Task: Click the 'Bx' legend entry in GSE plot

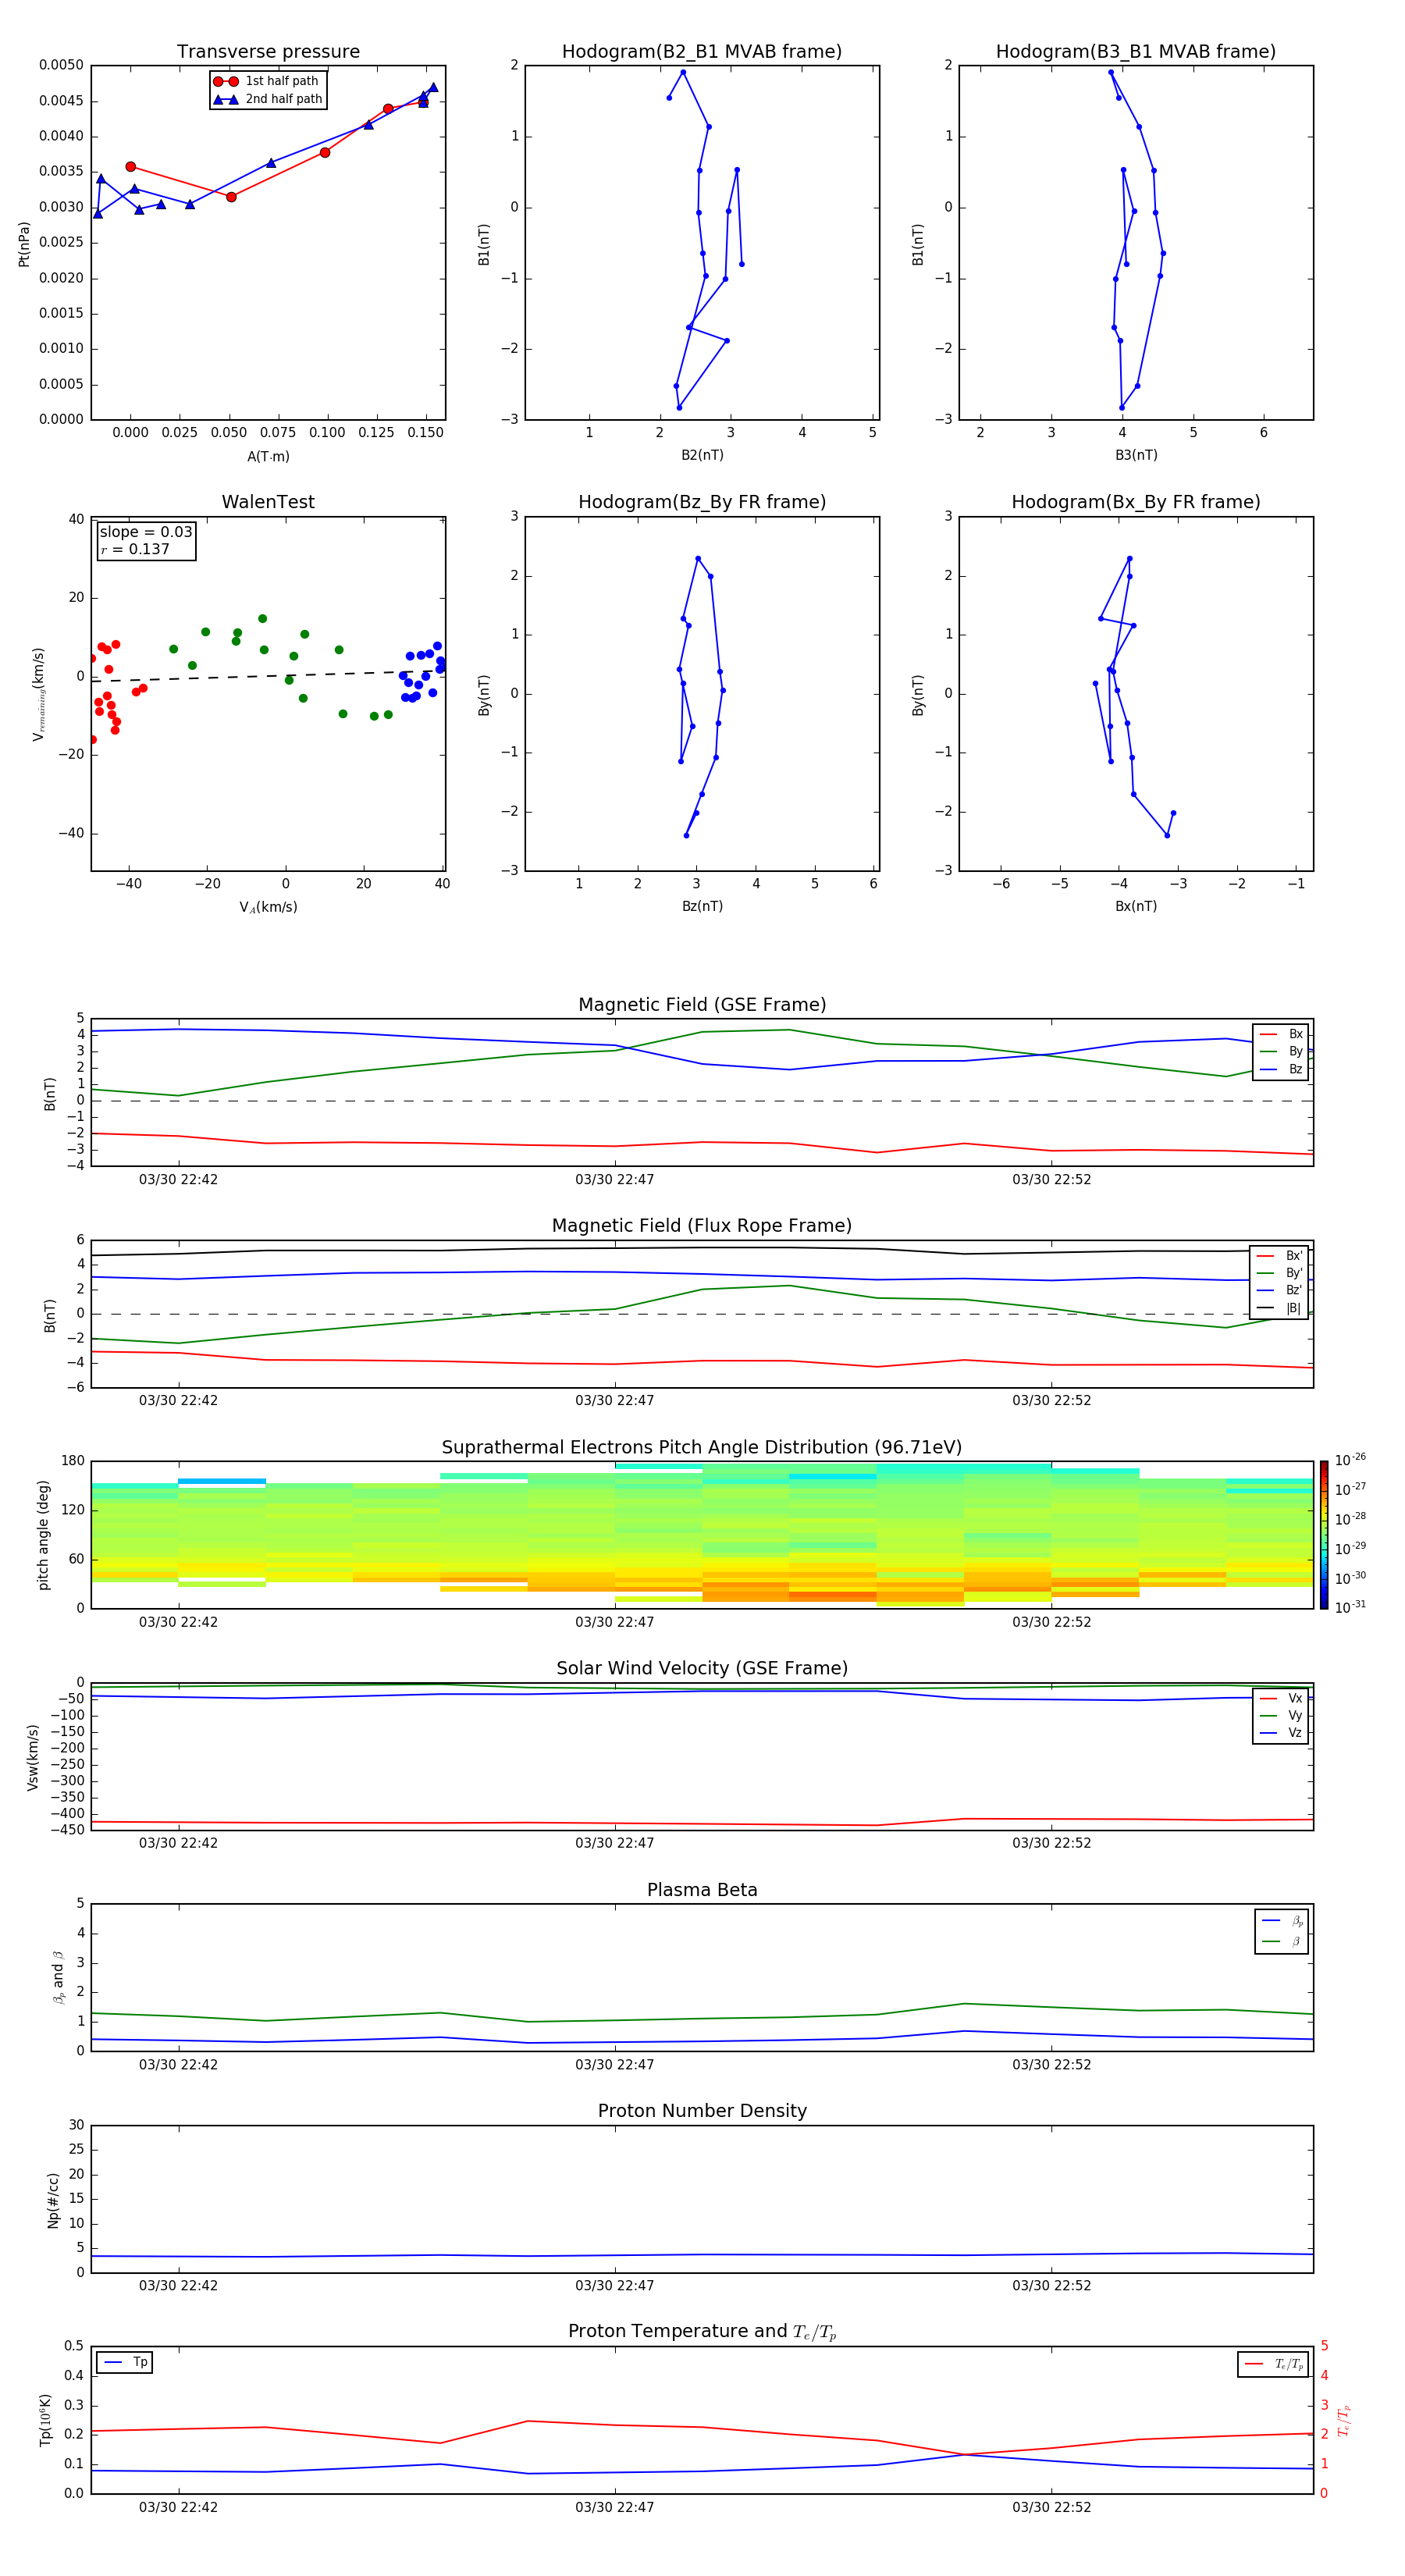Action: coord(1282,1034)
